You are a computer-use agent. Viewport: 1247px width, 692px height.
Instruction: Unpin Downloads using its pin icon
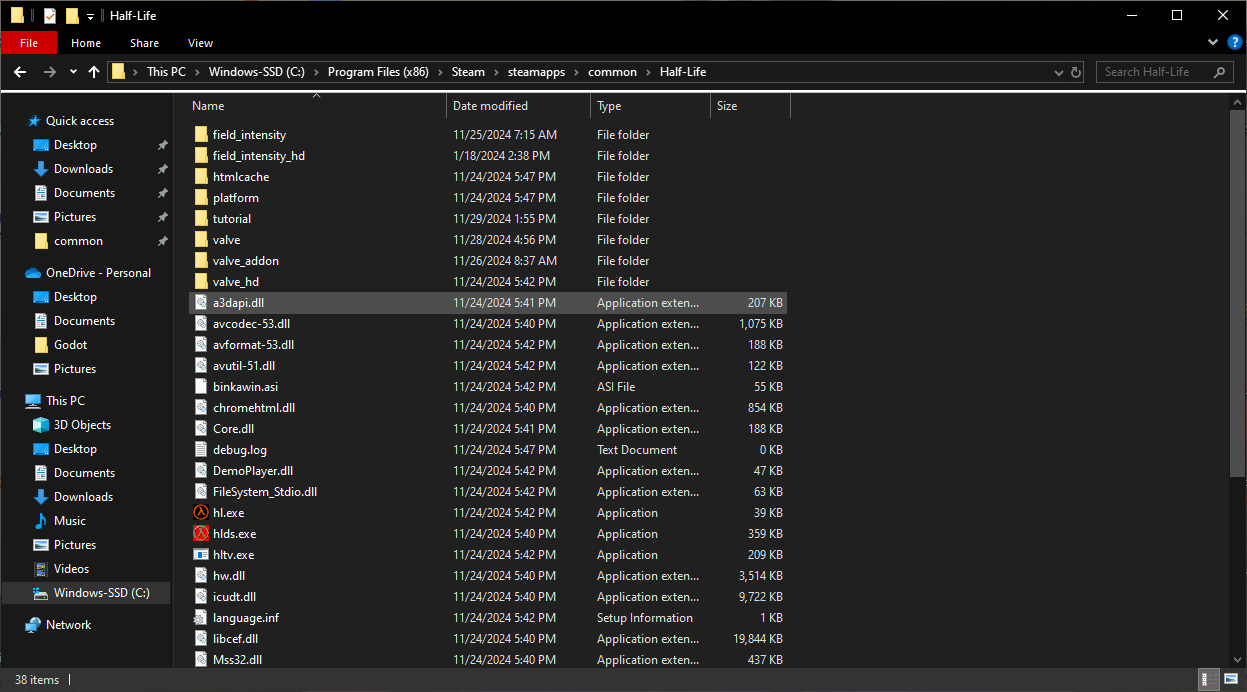(162, 169)
